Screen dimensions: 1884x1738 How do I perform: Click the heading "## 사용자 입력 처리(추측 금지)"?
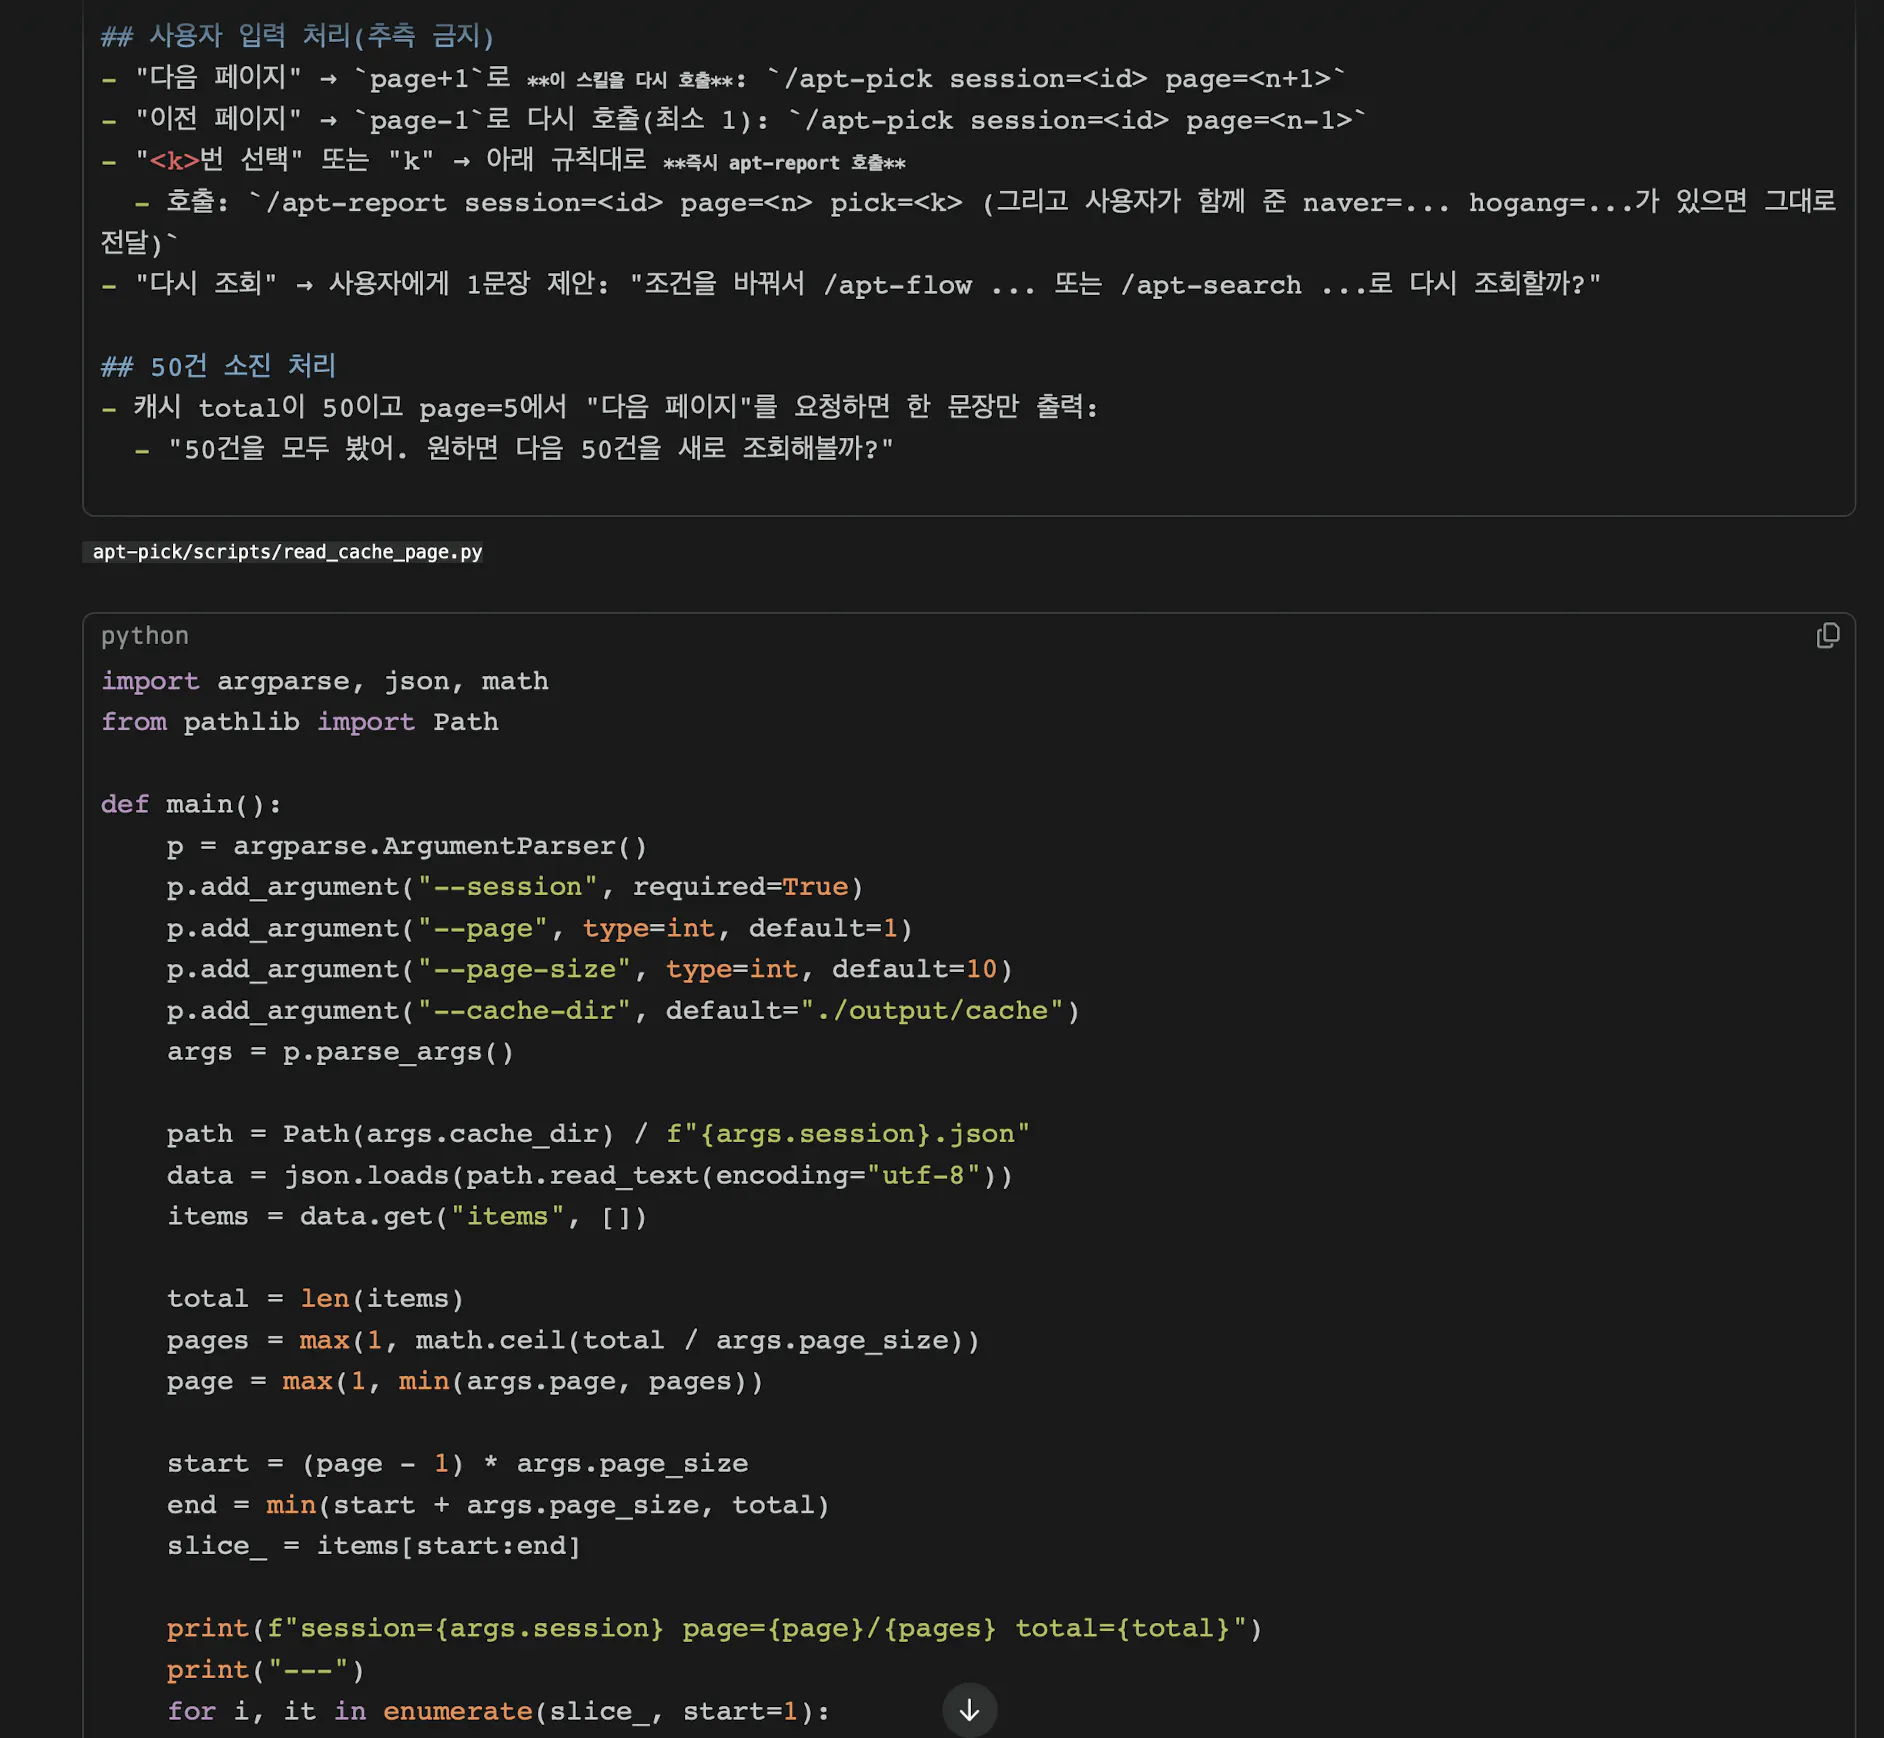coord(298,37)
